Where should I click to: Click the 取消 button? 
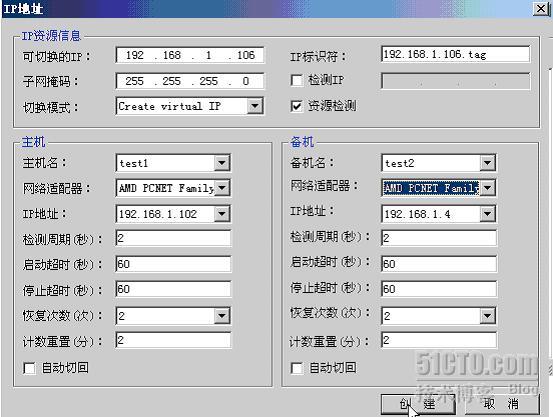[502, 404]
